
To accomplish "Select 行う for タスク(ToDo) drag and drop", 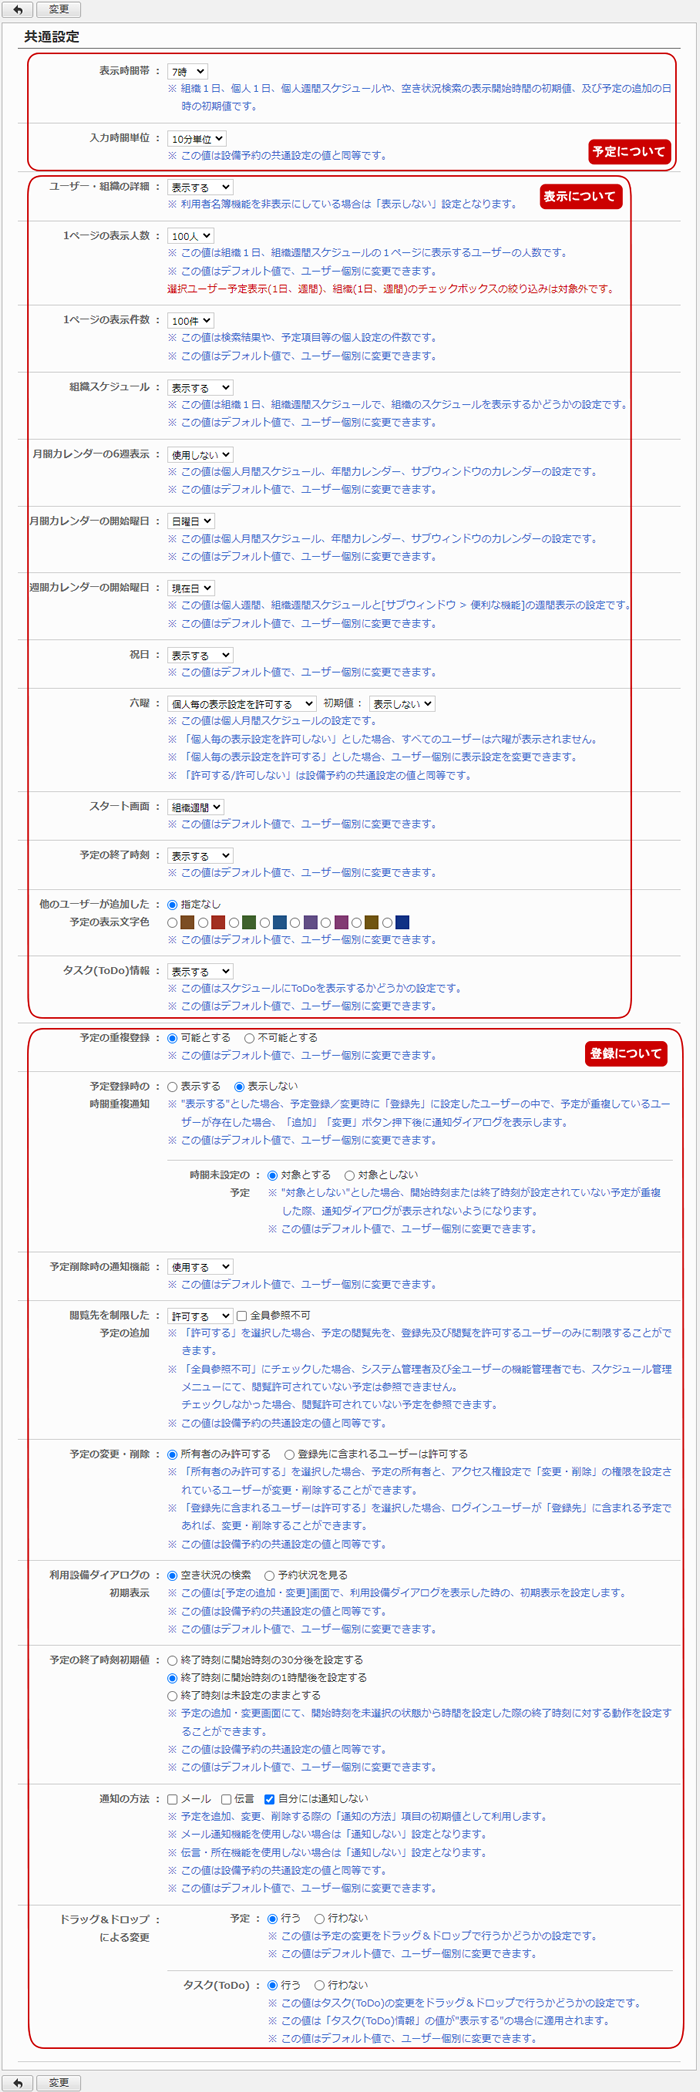I will point(273,1985).
